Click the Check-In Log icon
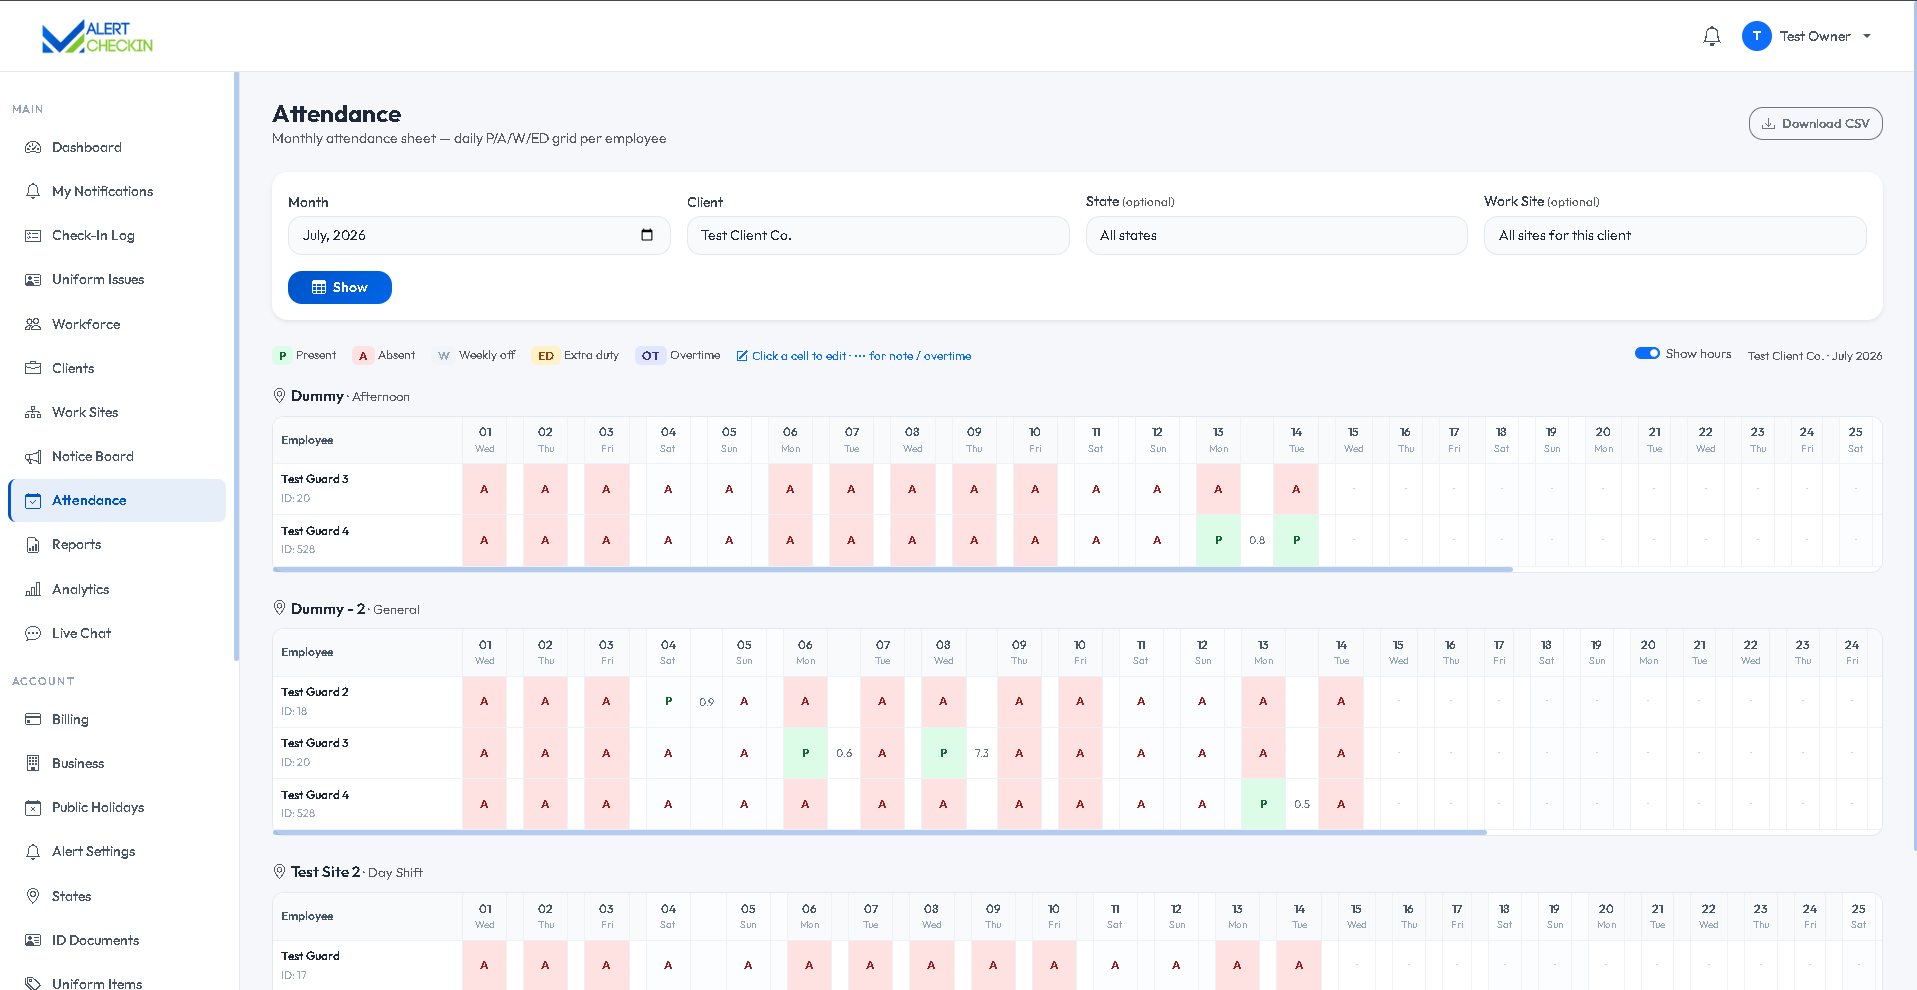The height and width of the screenshot is (990, 1917). coord(33,236)
